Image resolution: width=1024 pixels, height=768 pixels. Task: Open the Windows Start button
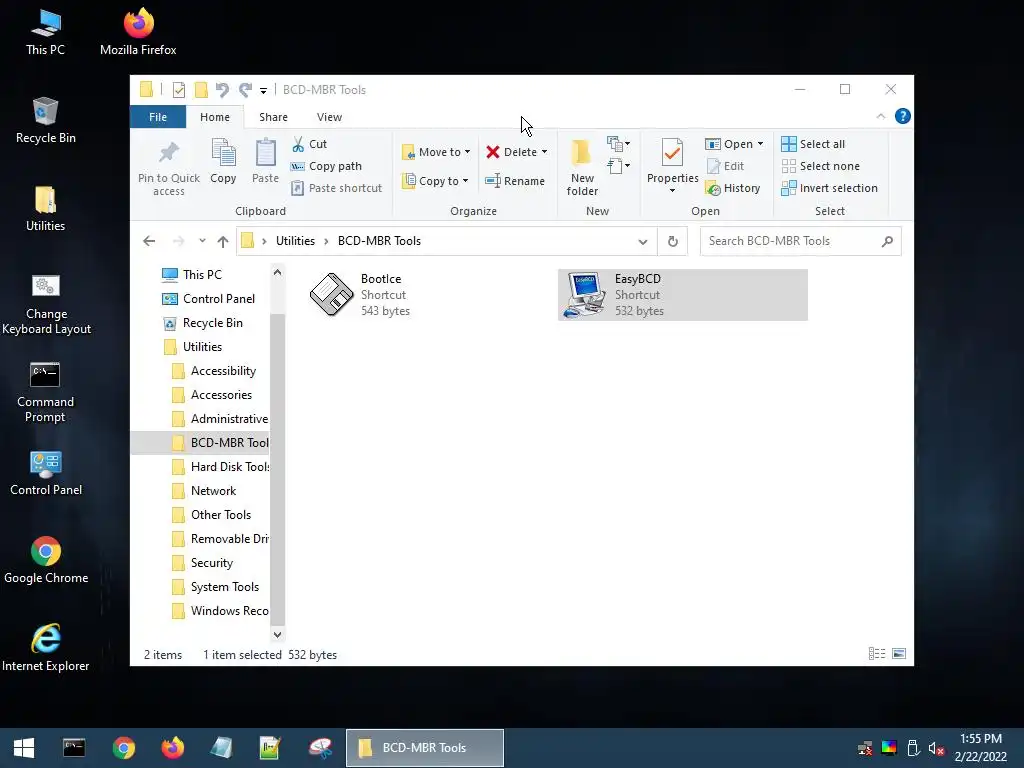click(x=24, y=748)
